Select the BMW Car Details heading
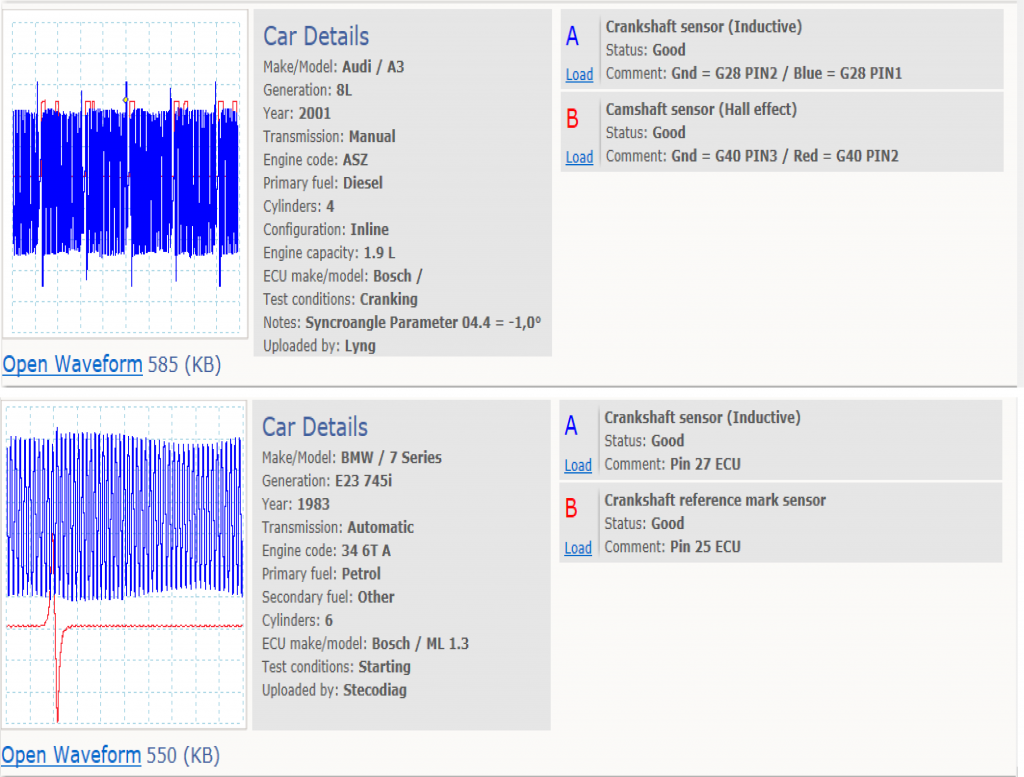This screenshot has width=1024, height=777. point(315,427)
